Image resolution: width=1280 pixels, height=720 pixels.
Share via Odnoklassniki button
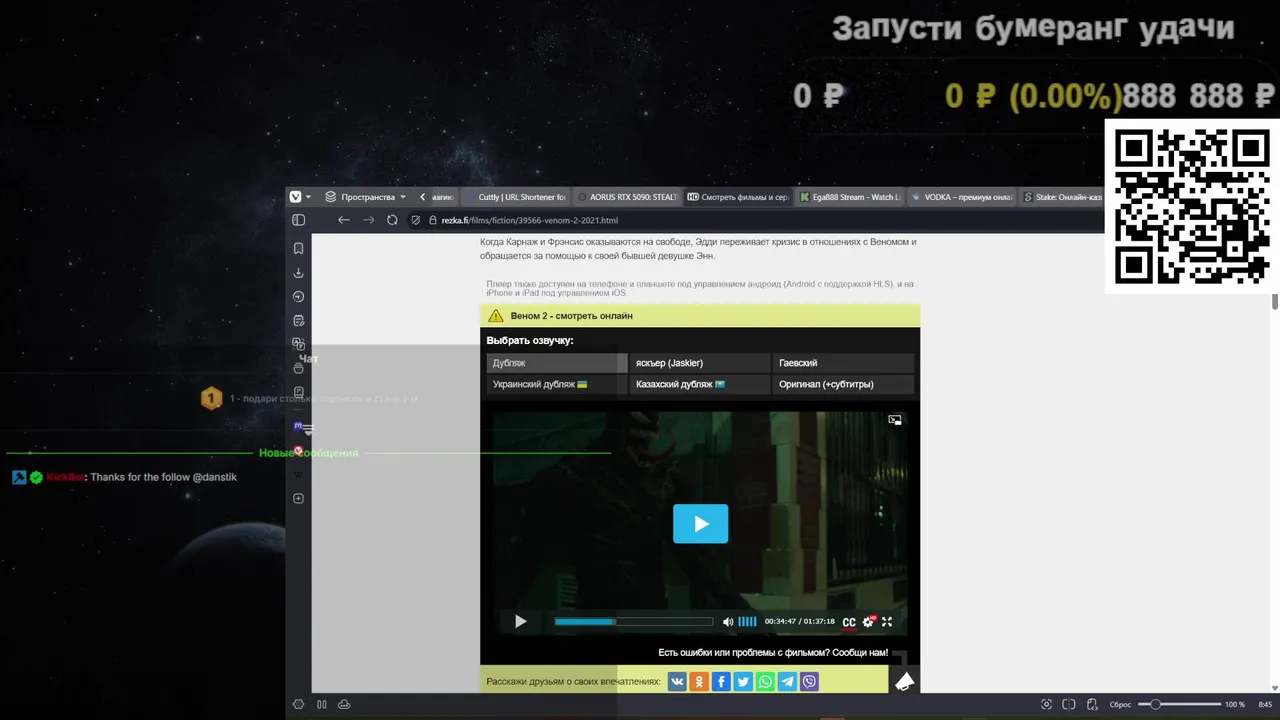pos(699,682)
